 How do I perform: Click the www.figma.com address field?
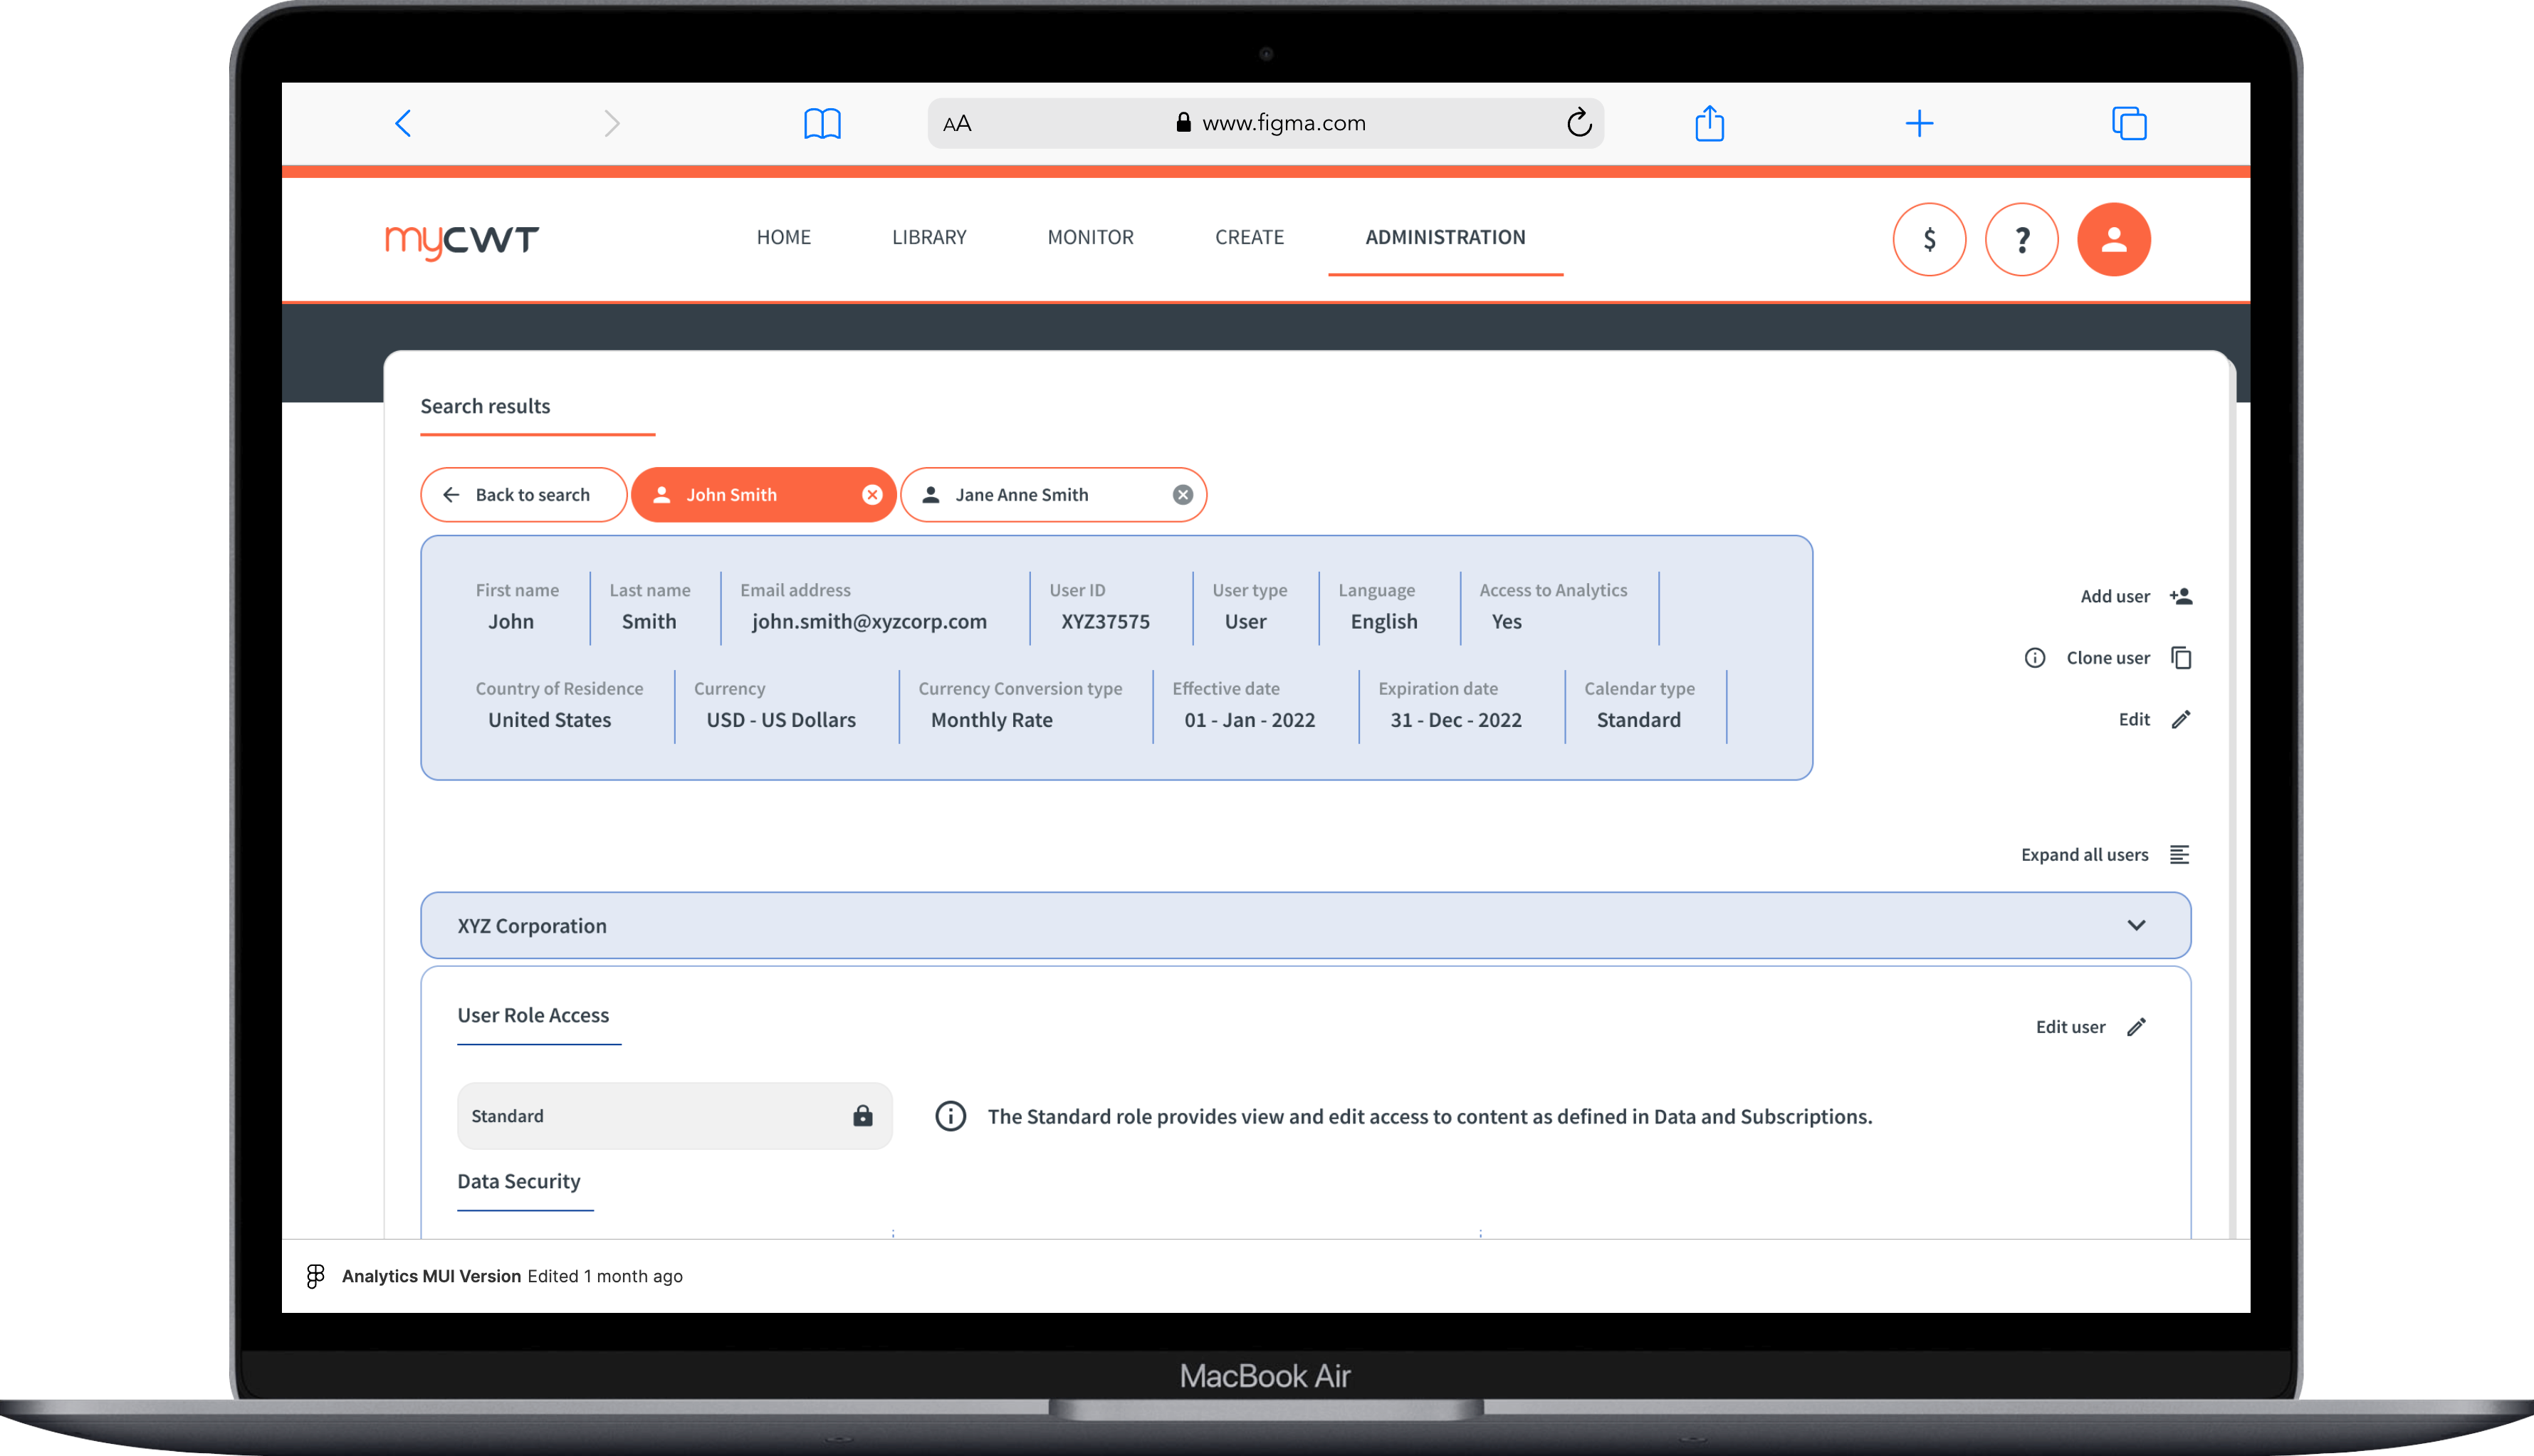tap(1266, 123)
